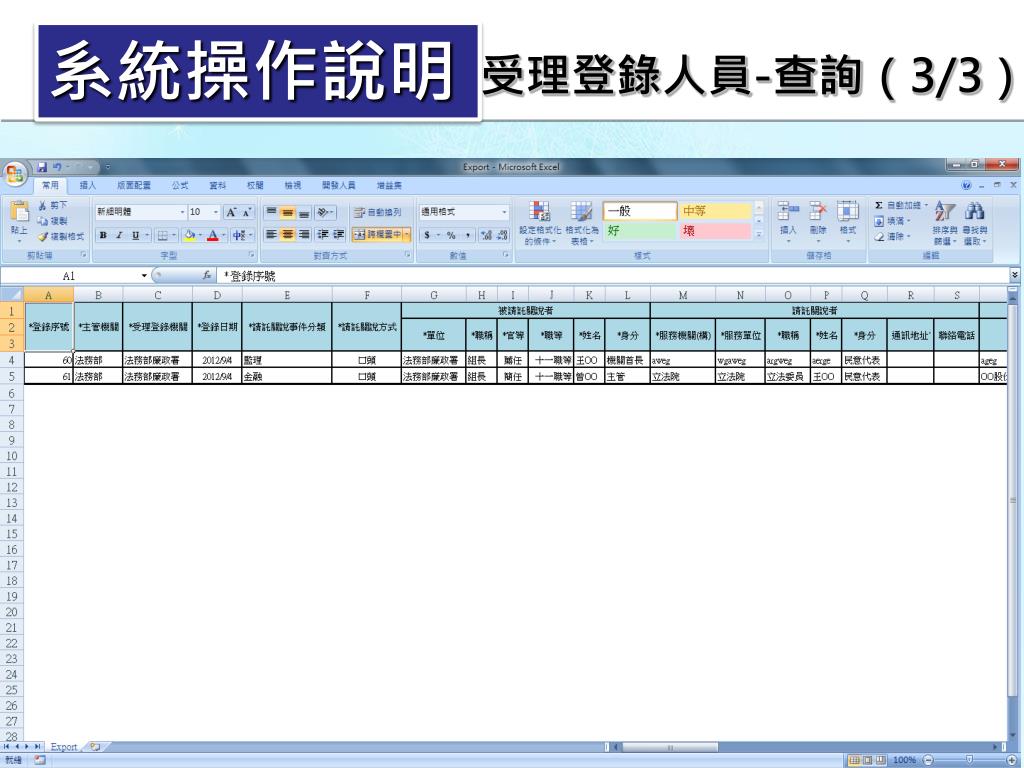
Task: Toggle Center horizontal alignment
Action: 287,234
